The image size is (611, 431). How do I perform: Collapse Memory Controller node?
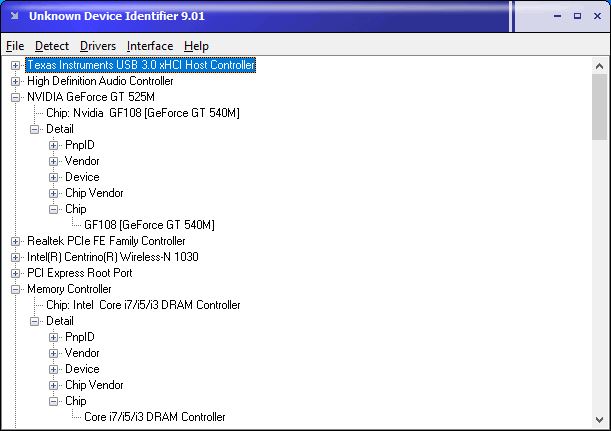[x=15, y=289]
